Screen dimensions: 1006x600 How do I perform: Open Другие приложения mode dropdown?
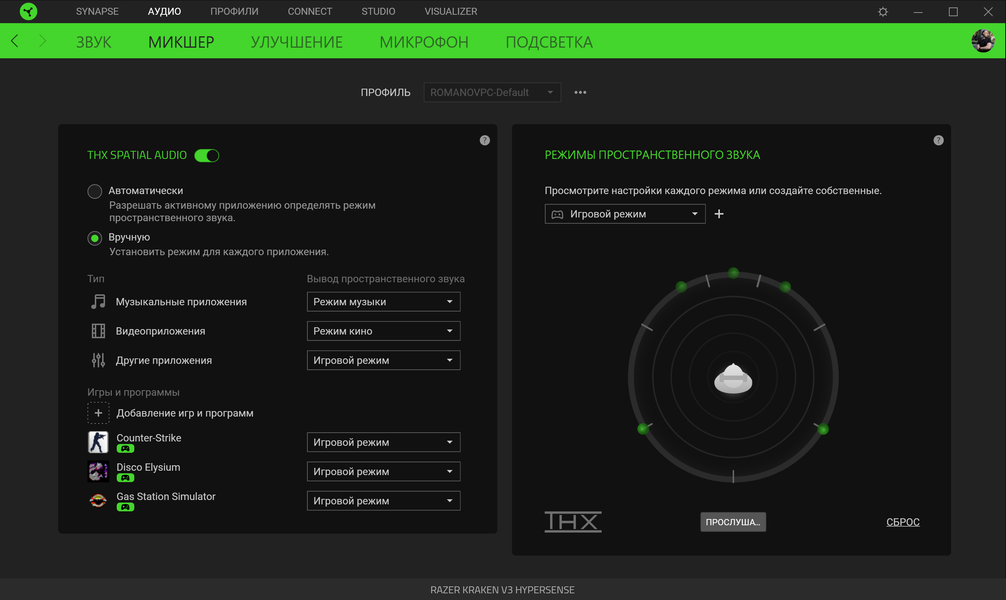click(384, 360)
